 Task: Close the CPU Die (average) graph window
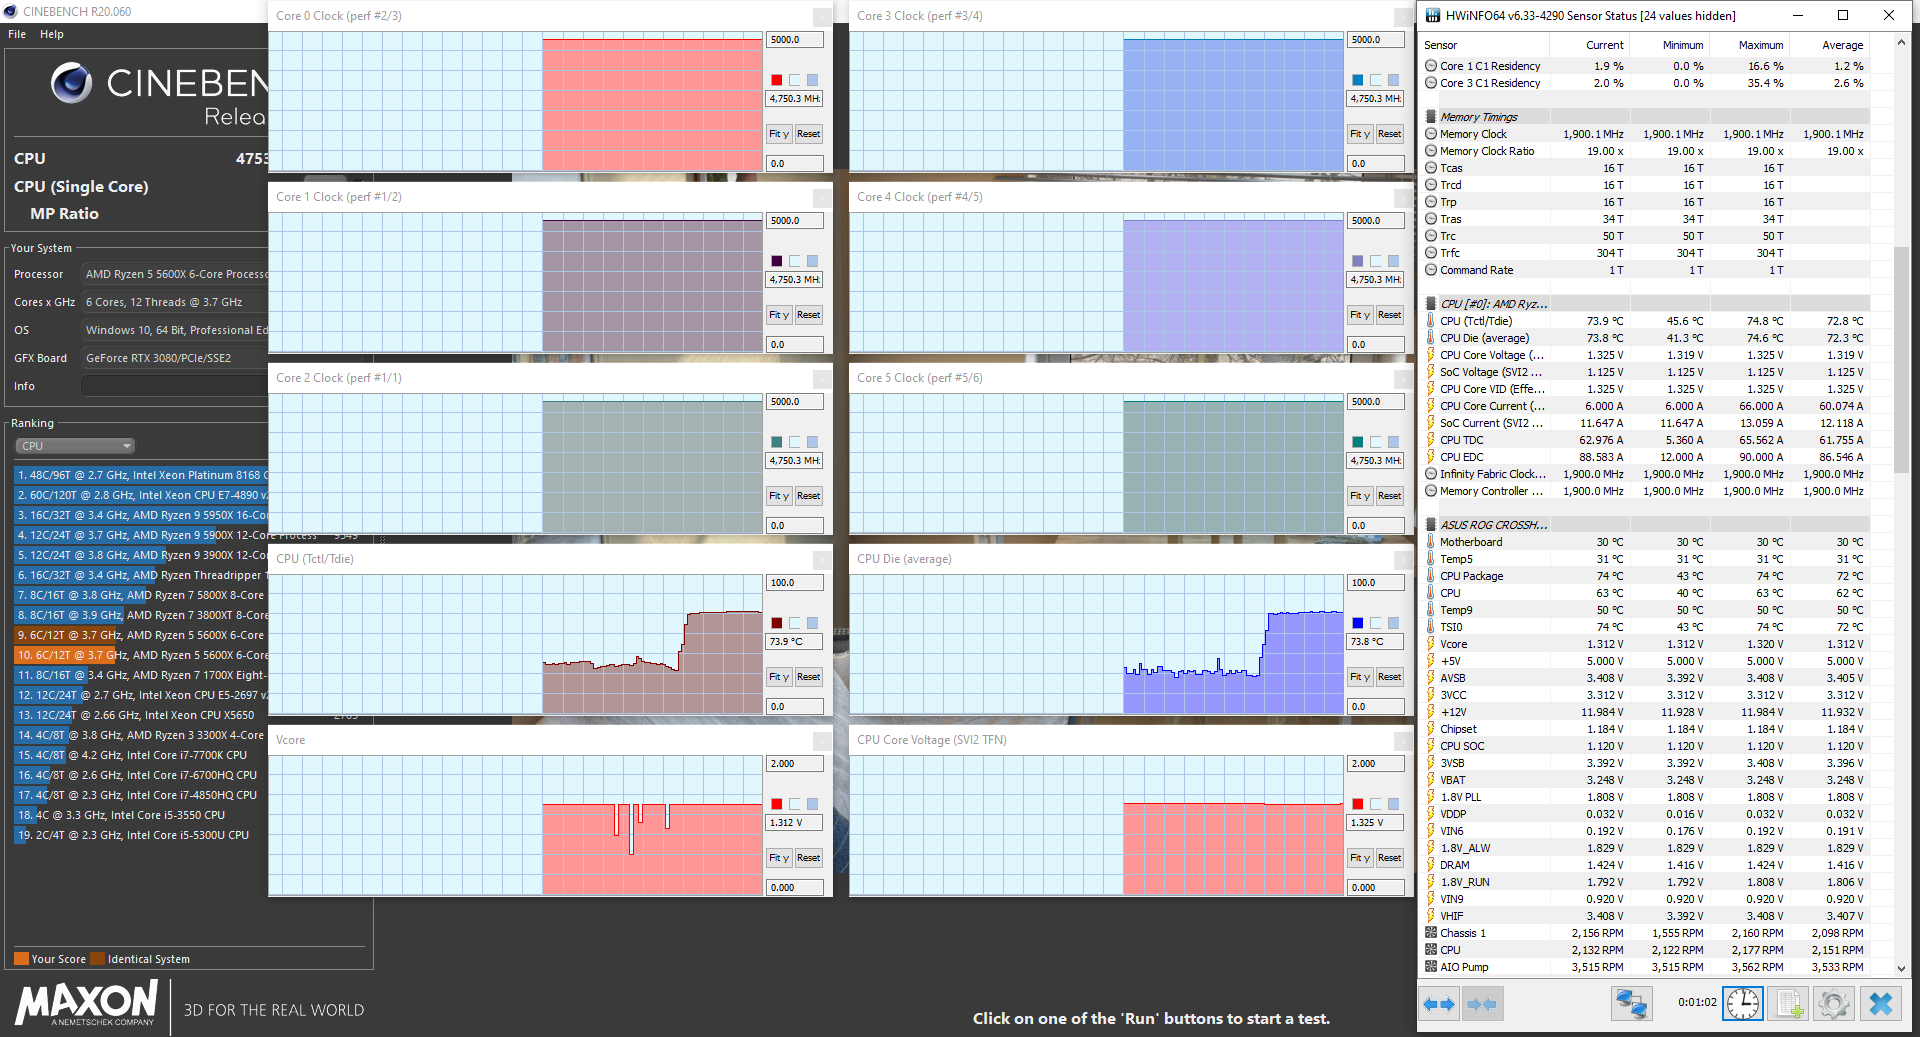tap(1403, 560)
